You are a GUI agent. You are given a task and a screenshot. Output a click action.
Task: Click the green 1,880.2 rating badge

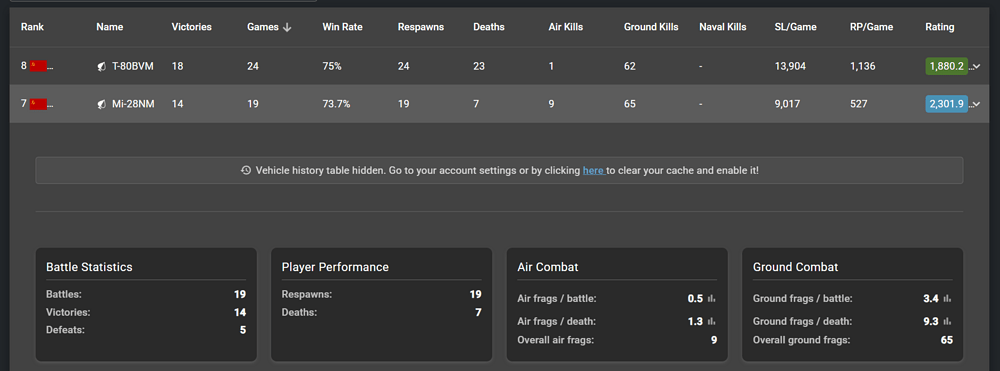[946, 66]
